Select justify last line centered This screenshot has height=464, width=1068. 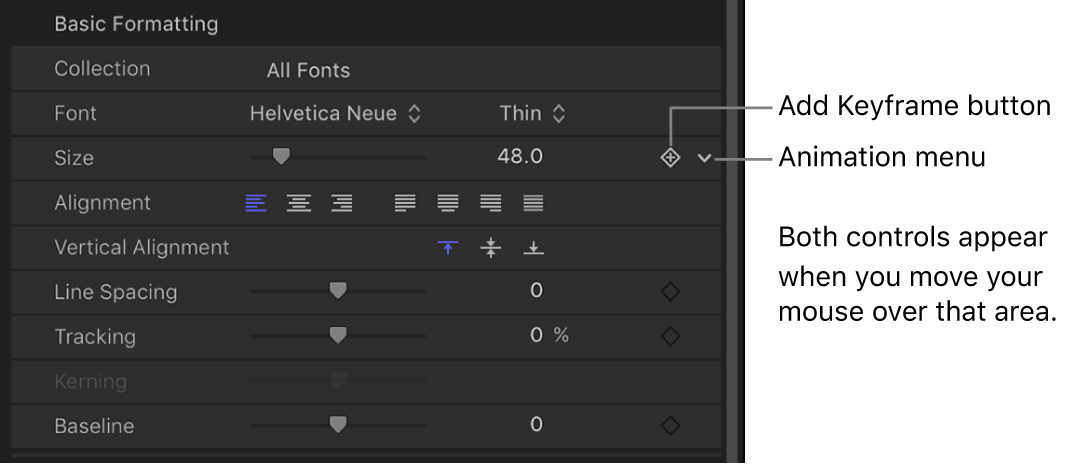pyautogui.click(x=447, y=203)
